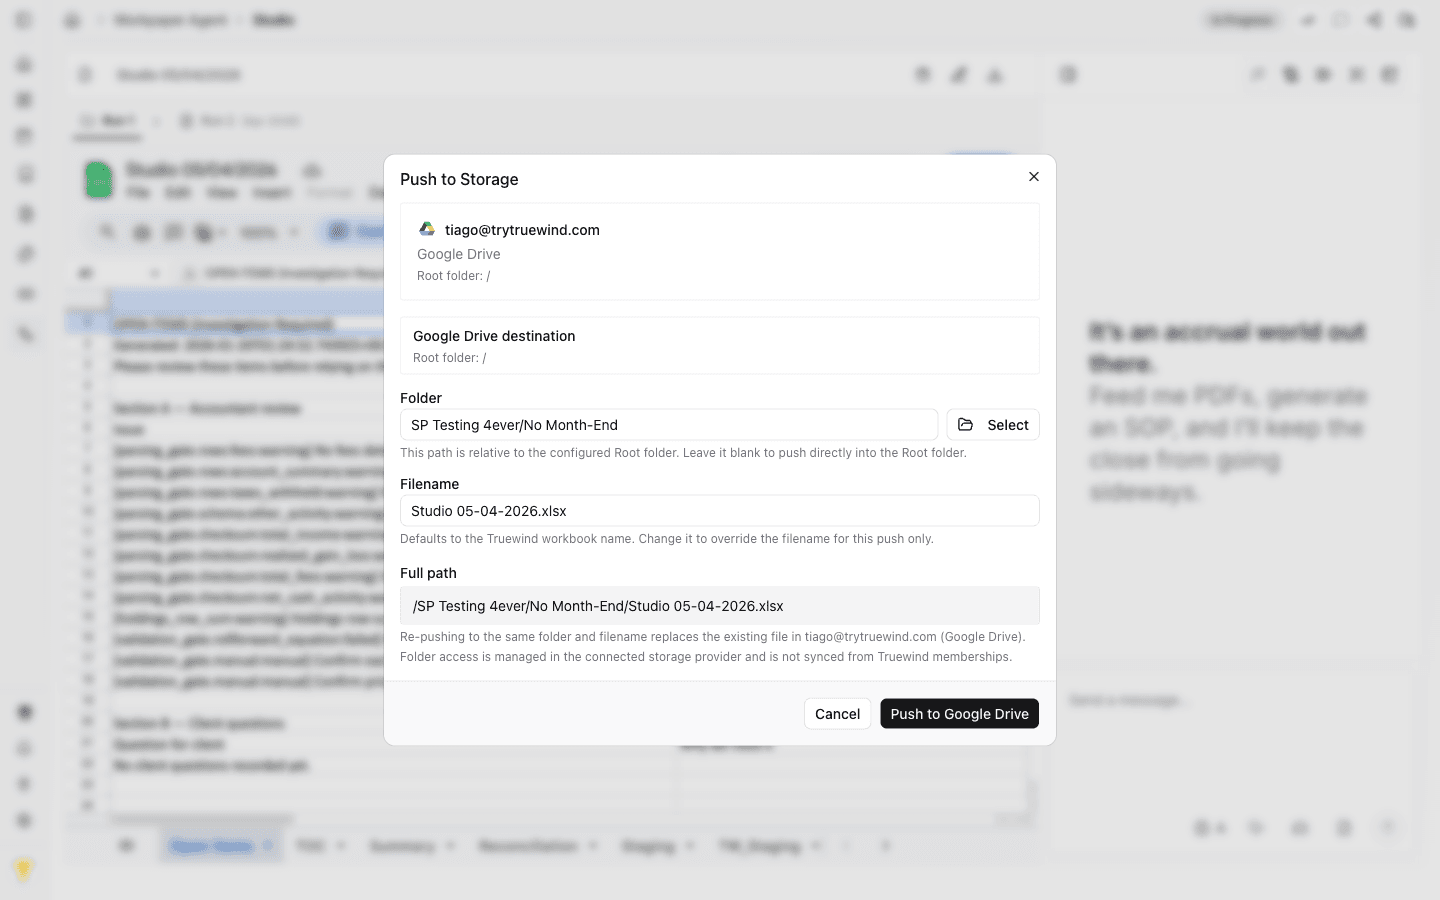Close the Push to Storage dialog
The image size is (1440, 900).
click(x=1033, y=177)
